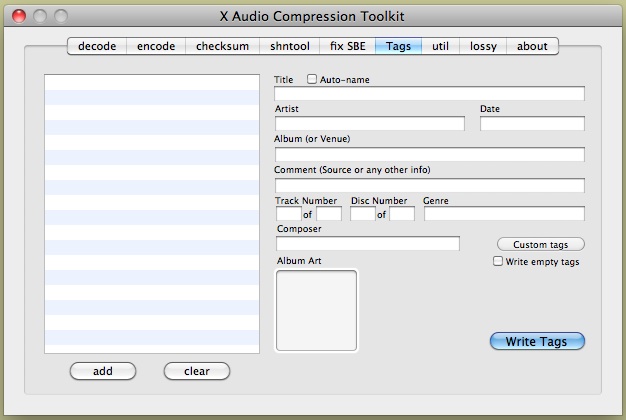Click the Write Tags button
This screenshot has height=420, width=626.
click(537, 341)
